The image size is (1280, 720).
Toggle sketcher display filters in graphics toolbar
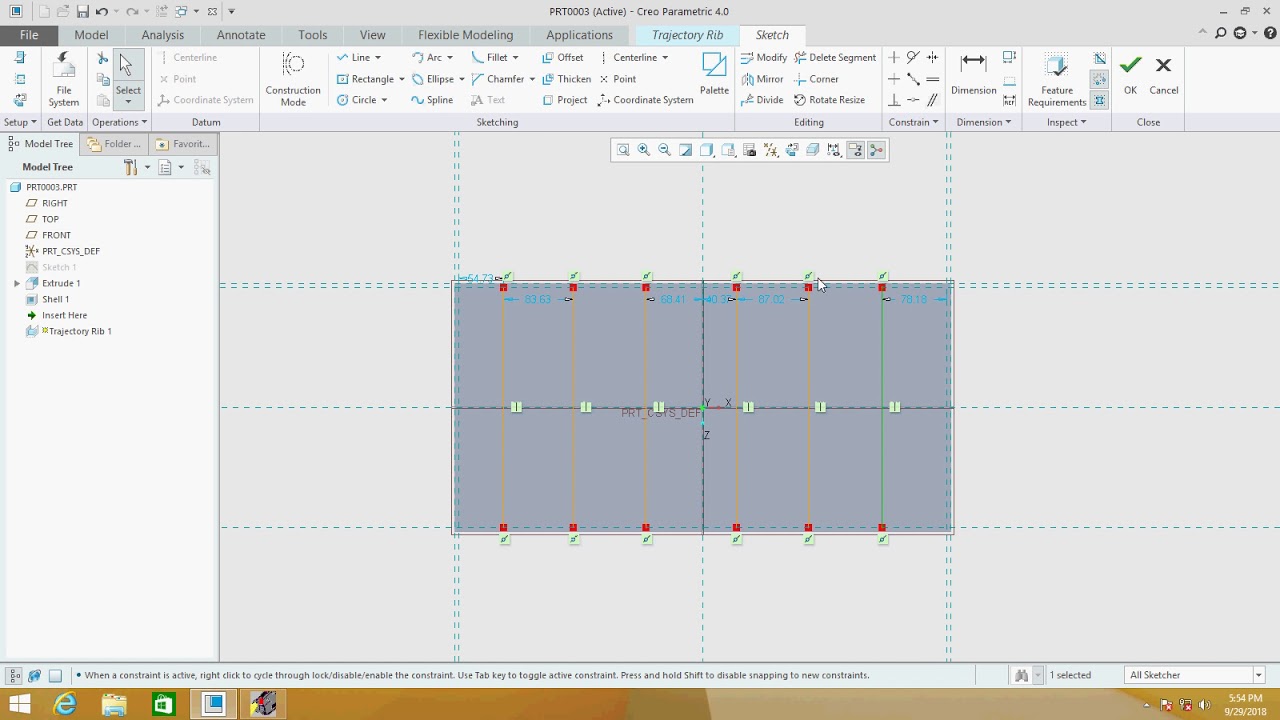(834, 150)
